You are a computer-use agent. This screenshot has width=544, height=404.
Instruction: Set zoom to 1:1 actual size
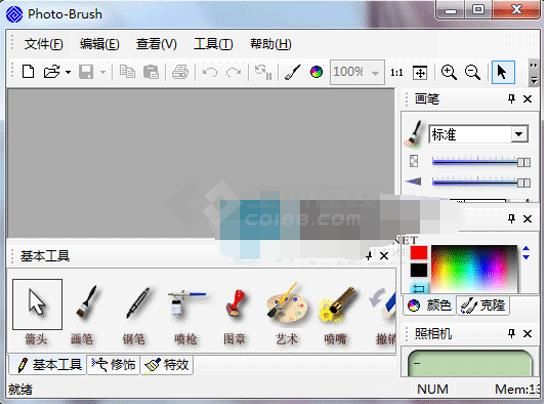pyautogui.click(x=397, y=73)
